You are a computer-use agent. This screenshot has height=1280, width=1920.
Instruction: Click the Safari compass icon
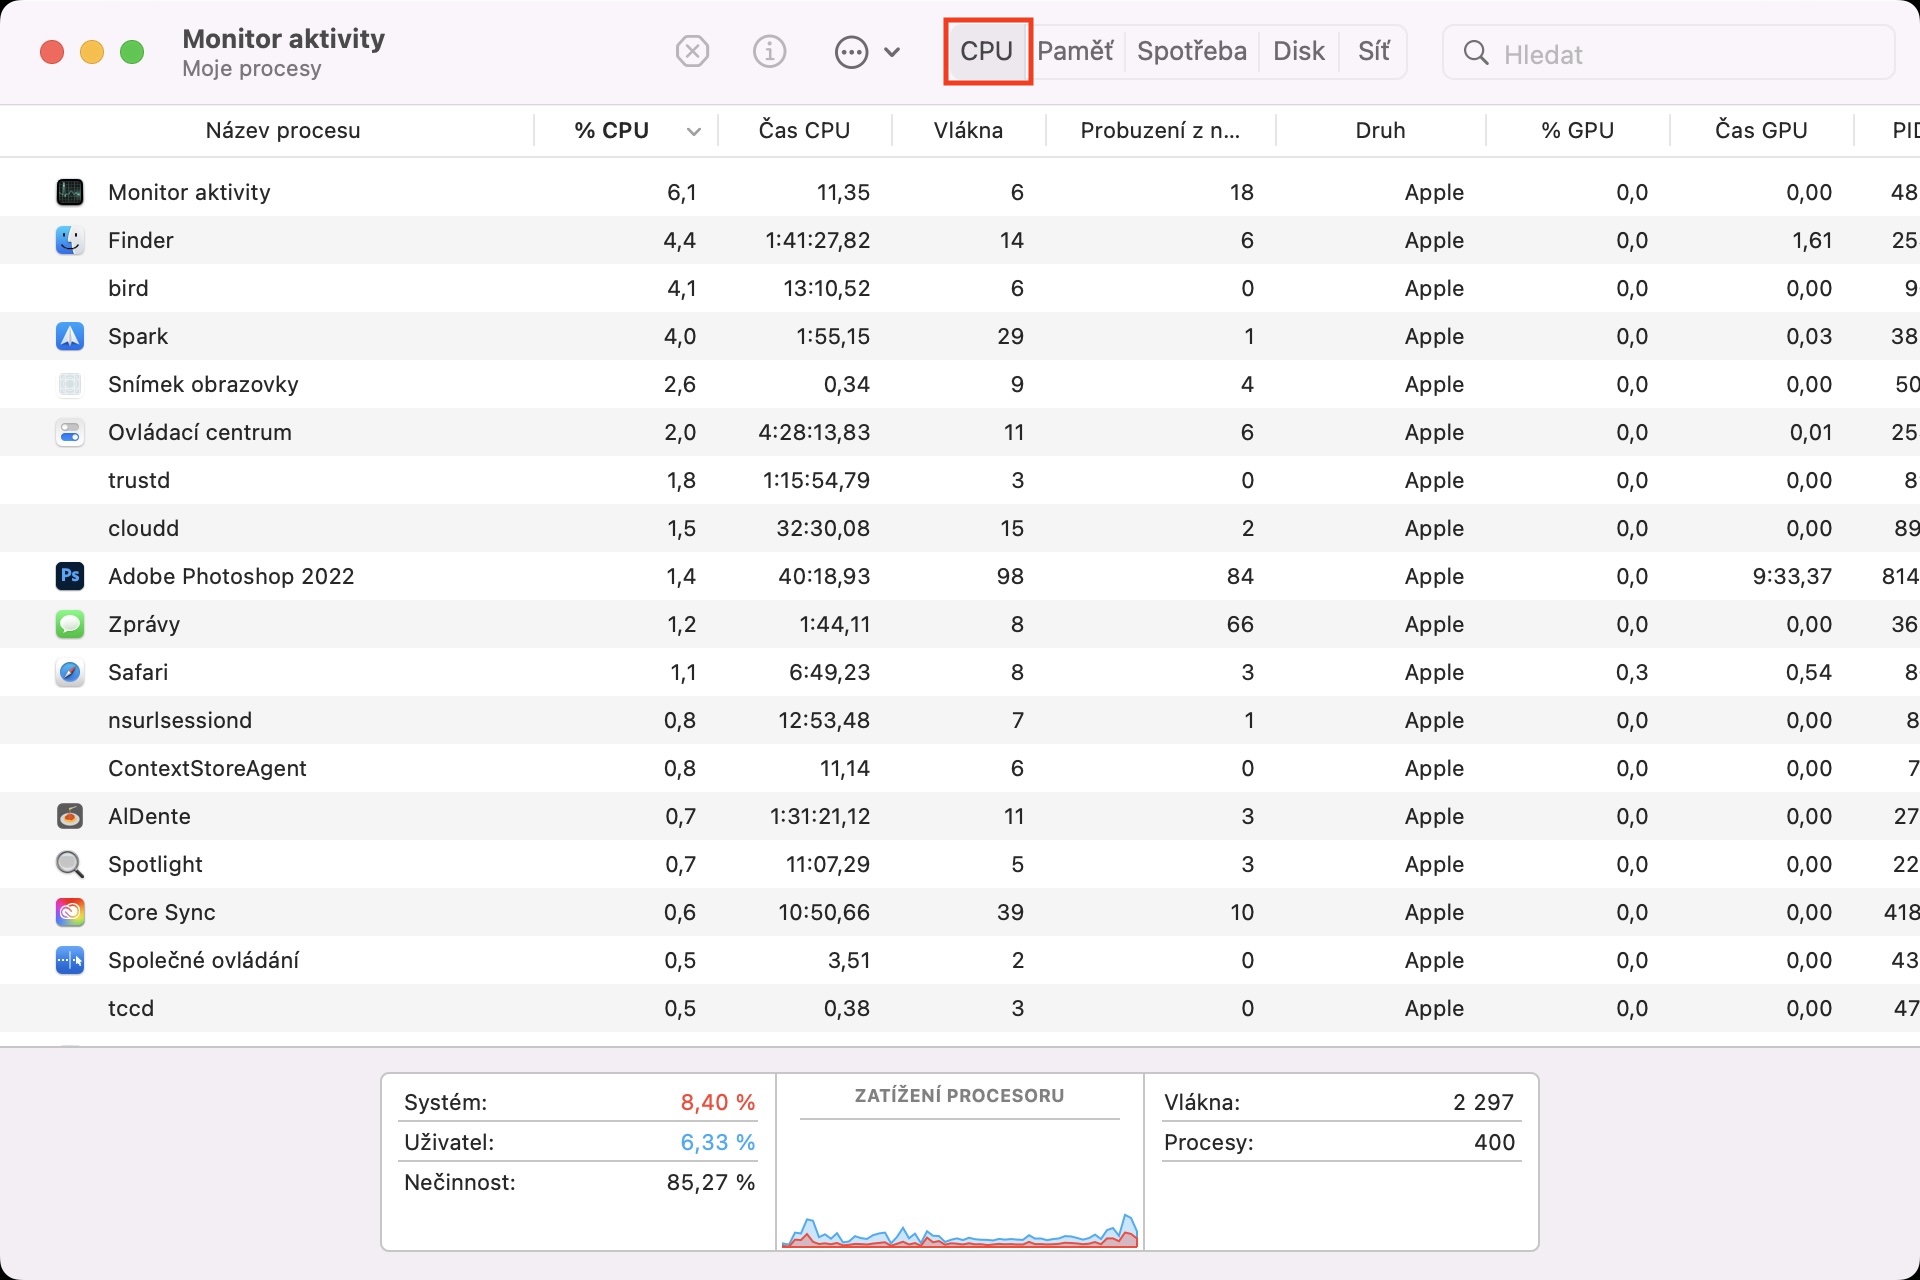69,672
